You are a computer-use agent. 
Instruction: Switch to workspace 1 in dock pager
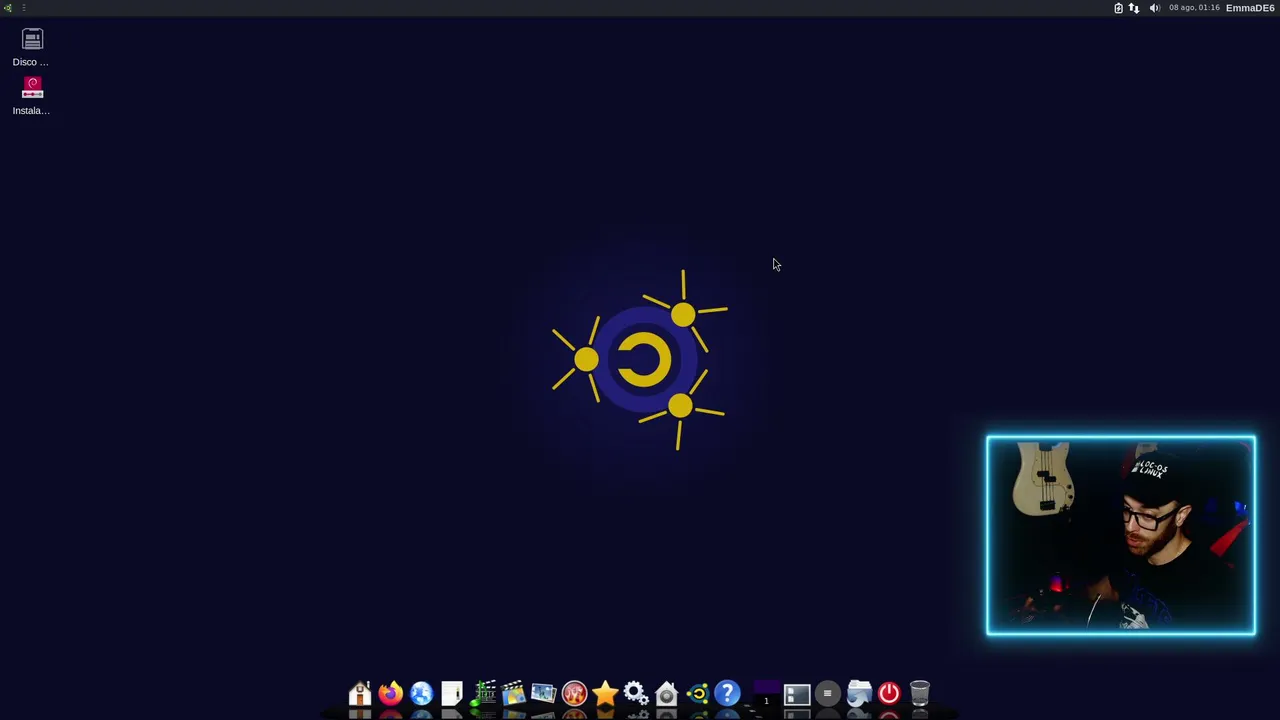pos(766,693)
